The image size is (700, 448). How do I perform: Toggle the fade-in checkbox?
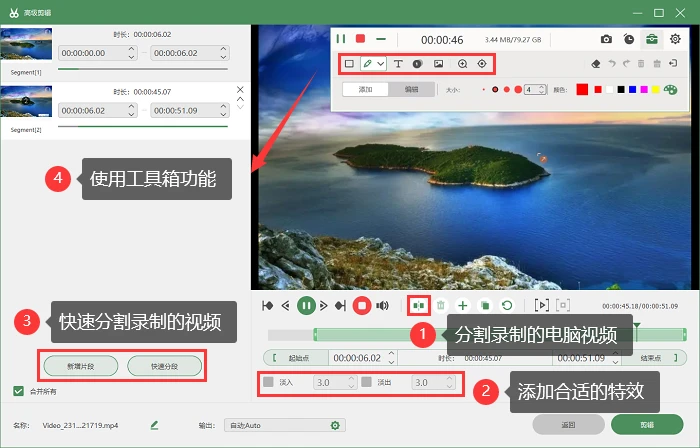click(268, 382)
